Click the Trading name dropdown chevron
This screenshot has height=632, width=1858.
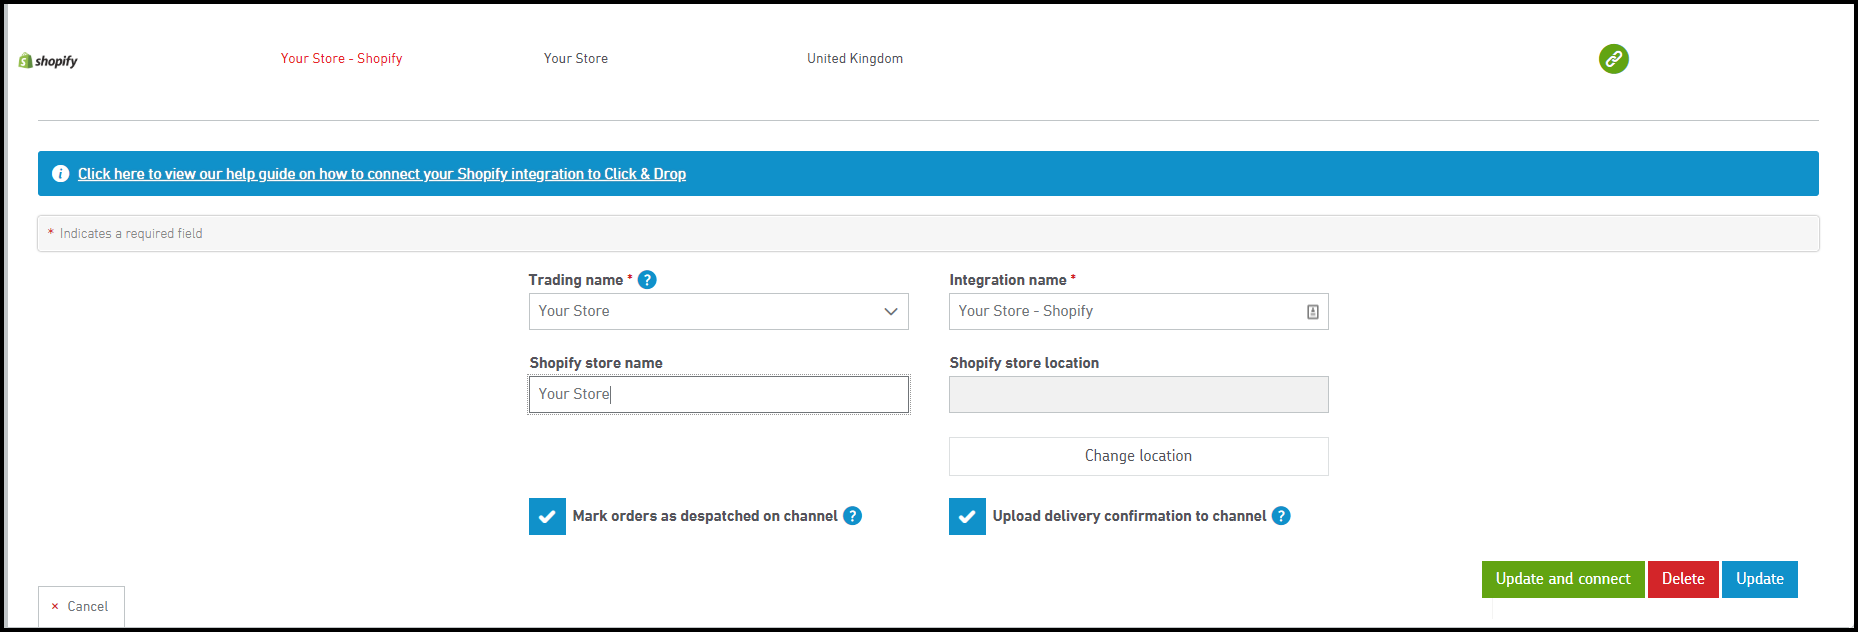coord(890,312)
